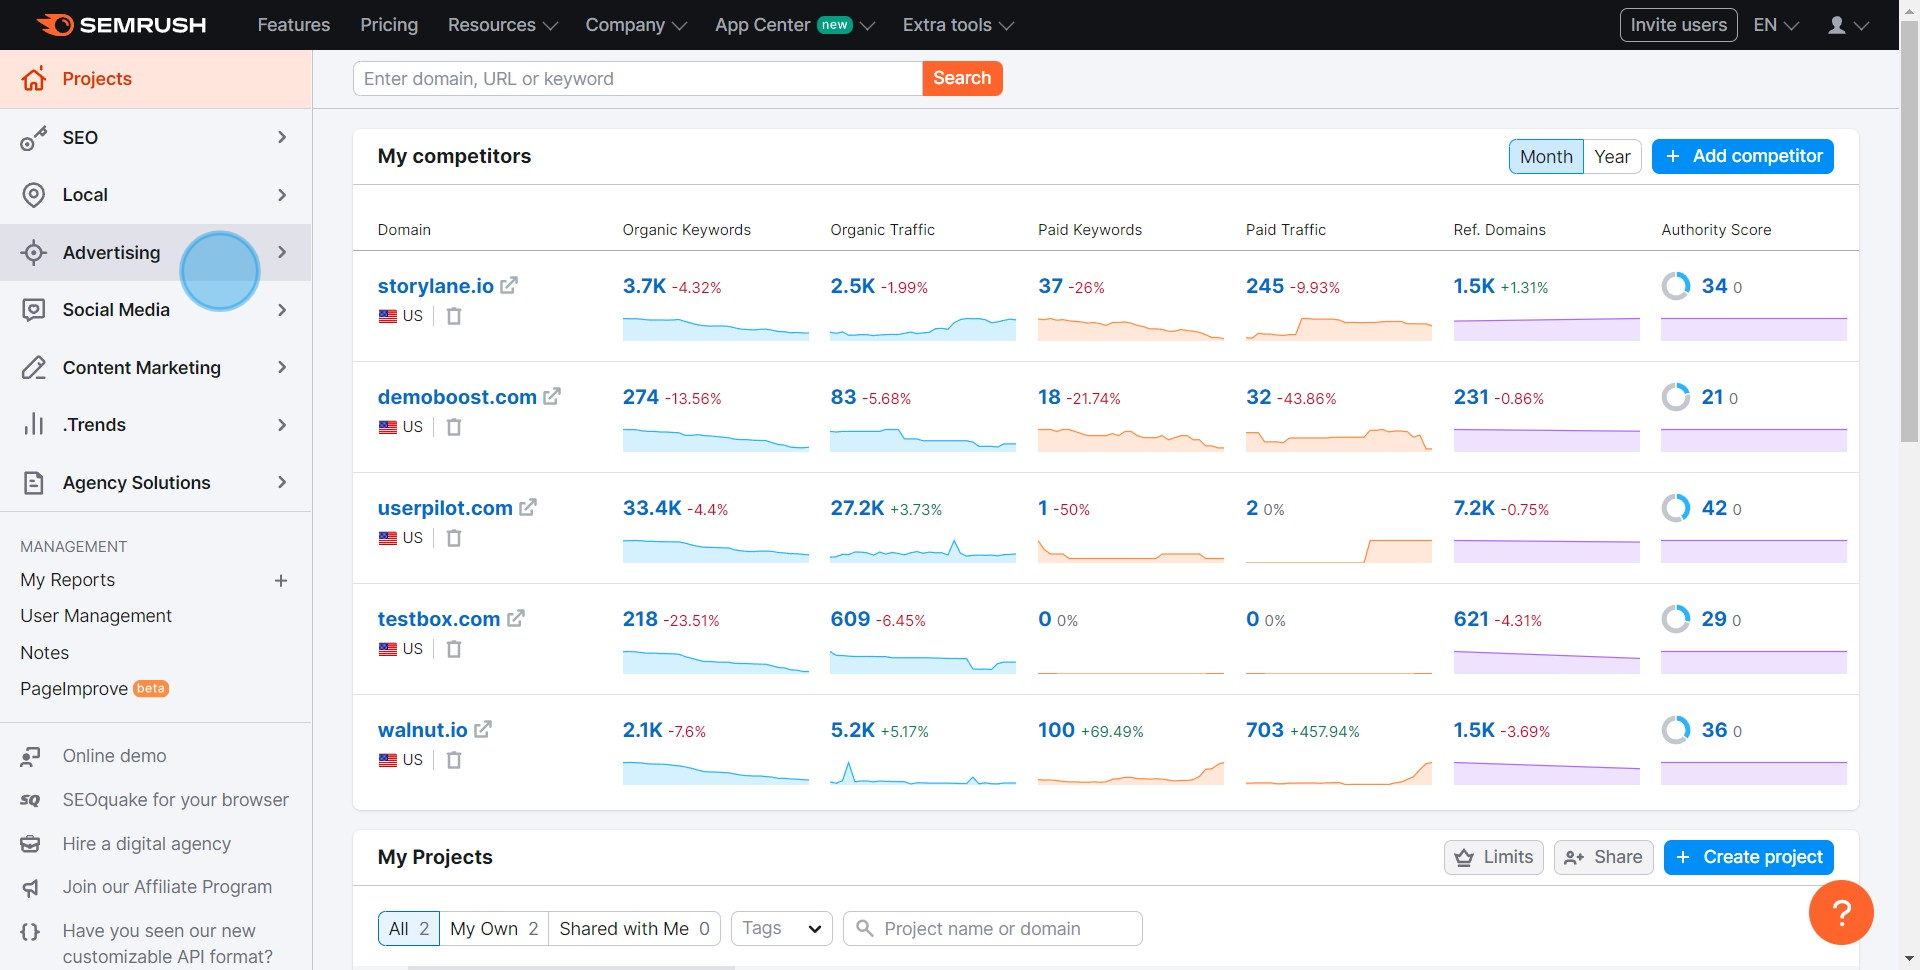Open the App Center menu

point(794,25)
